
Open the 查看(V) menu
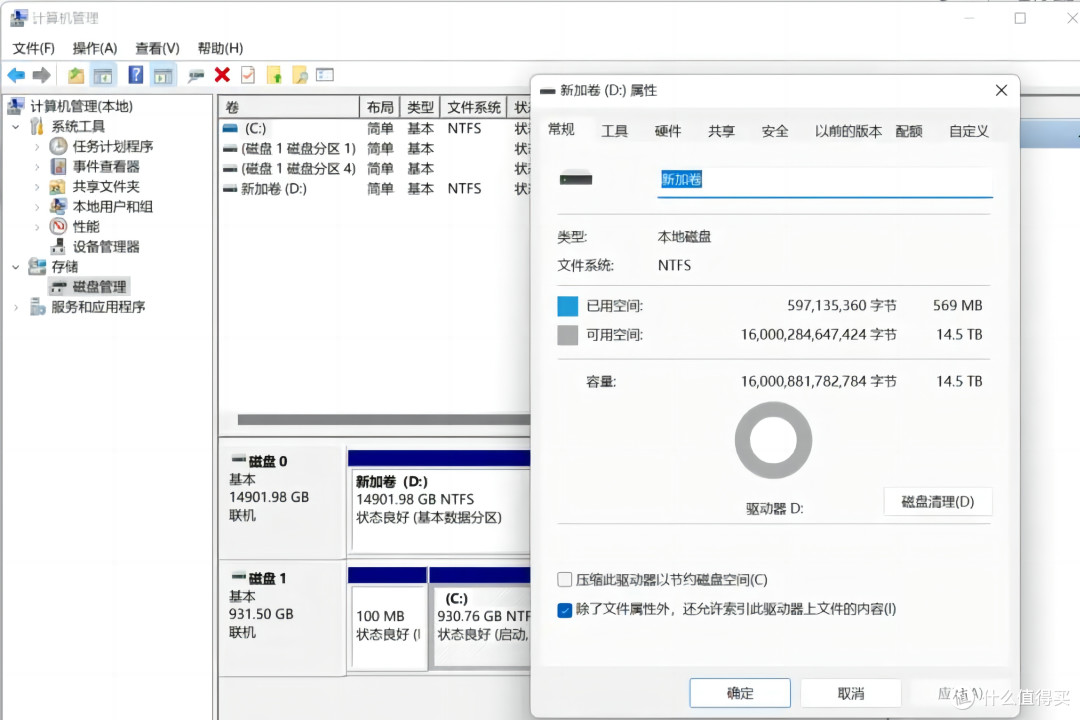pyautogui.click(x=157, y=48)
